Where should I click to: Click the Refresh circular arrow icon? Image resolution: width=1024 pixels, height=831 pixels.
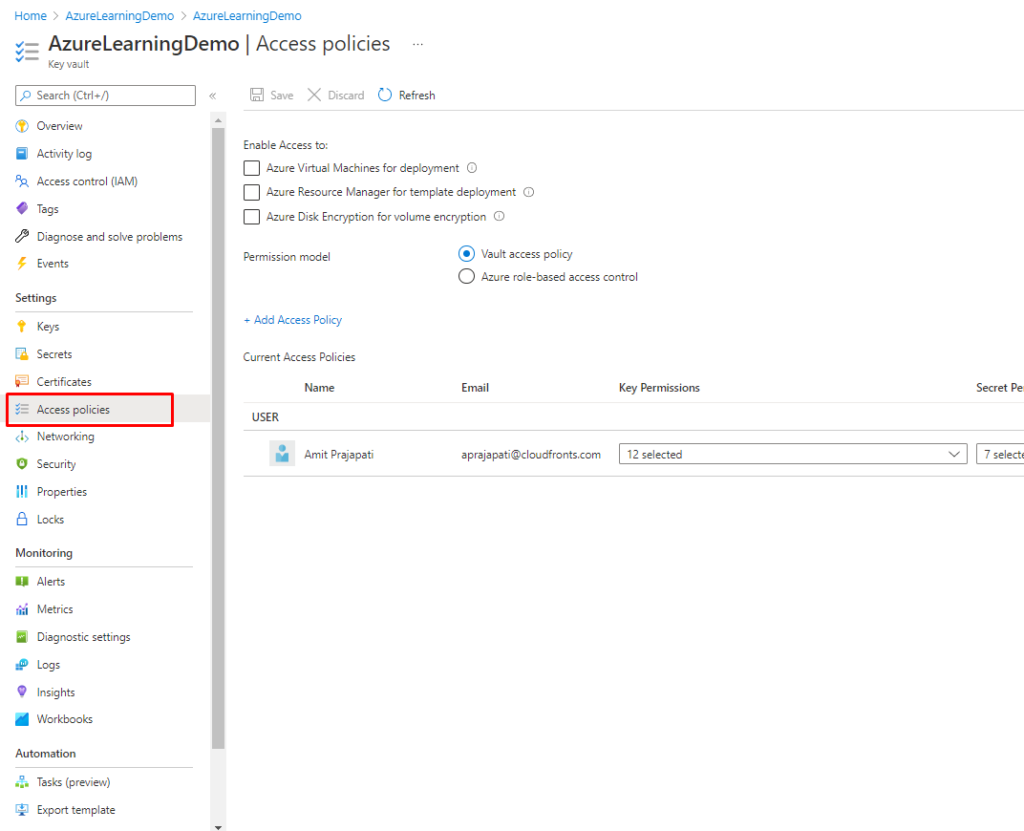[x=385, y=95]
